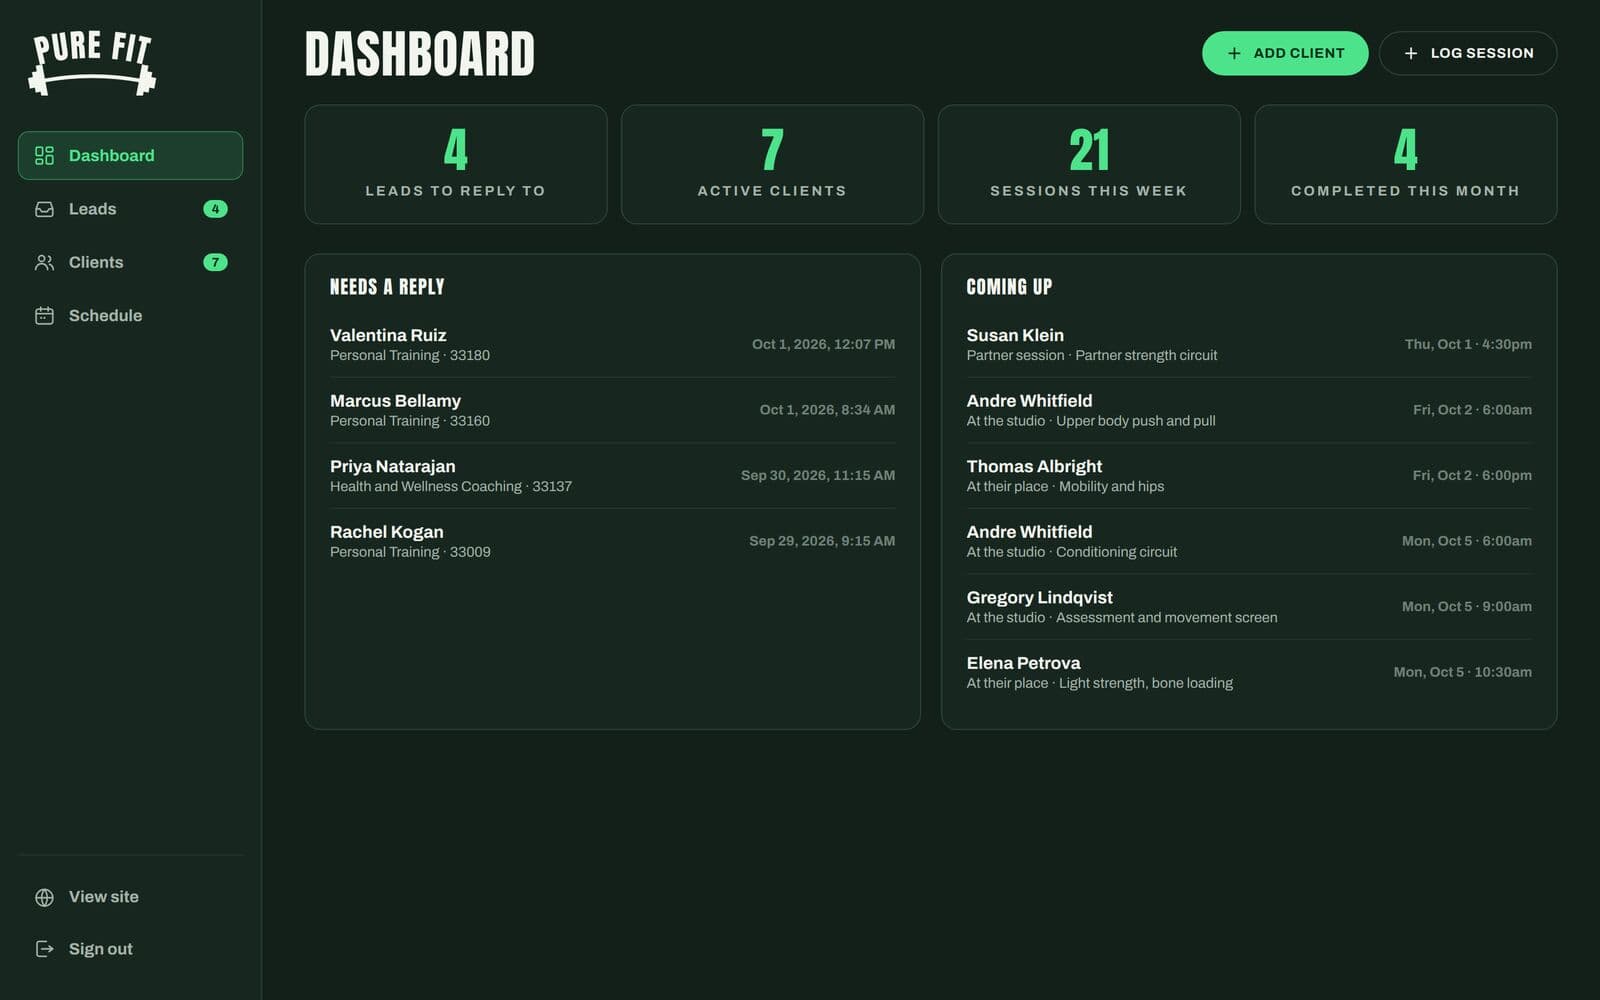This screenshot has height=1000, width=1600.
Task: Navigate to the Schedule page
Action: pyautogui.click(x=130, y=316)
